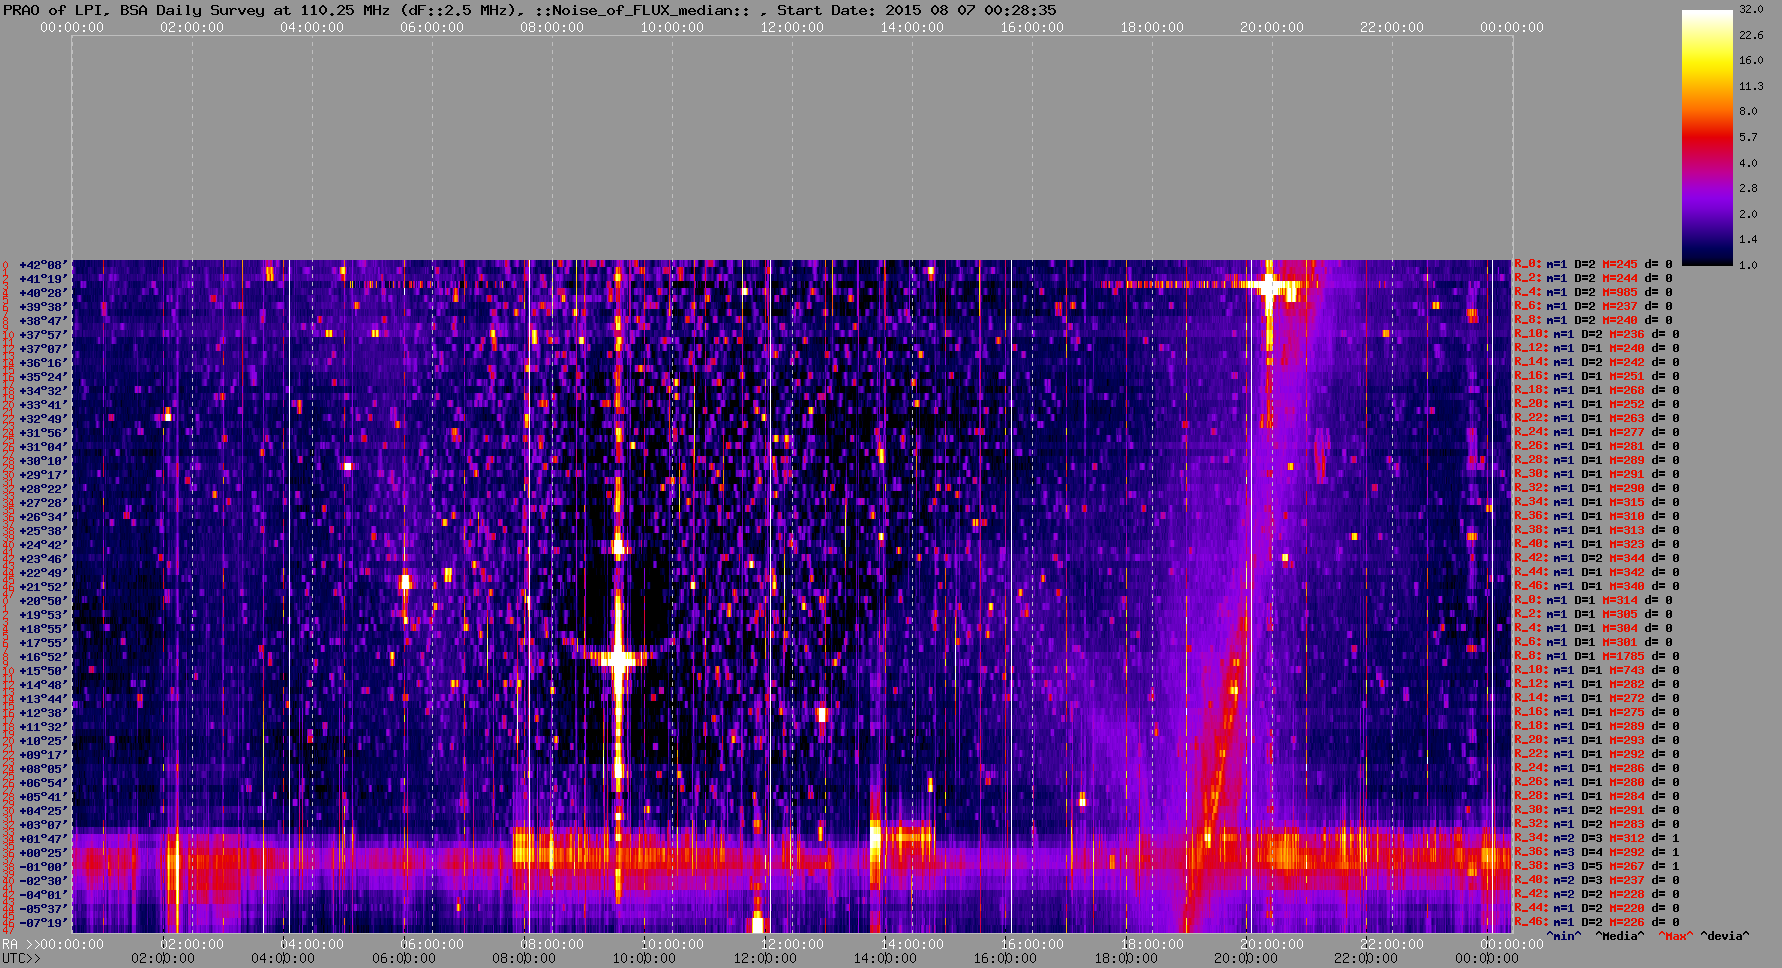The height and width of the screenshot is (968, 1782).
Task: Click the R_20 row with M=293
Action: (1597, 741)
